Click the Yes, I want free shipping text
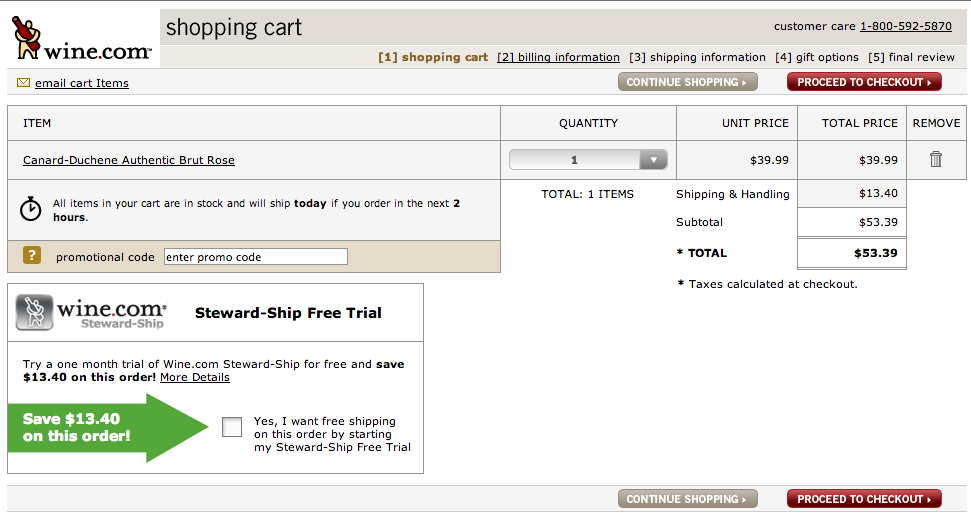The width and height of the screenshot is (971, 513). click(332, 434)
